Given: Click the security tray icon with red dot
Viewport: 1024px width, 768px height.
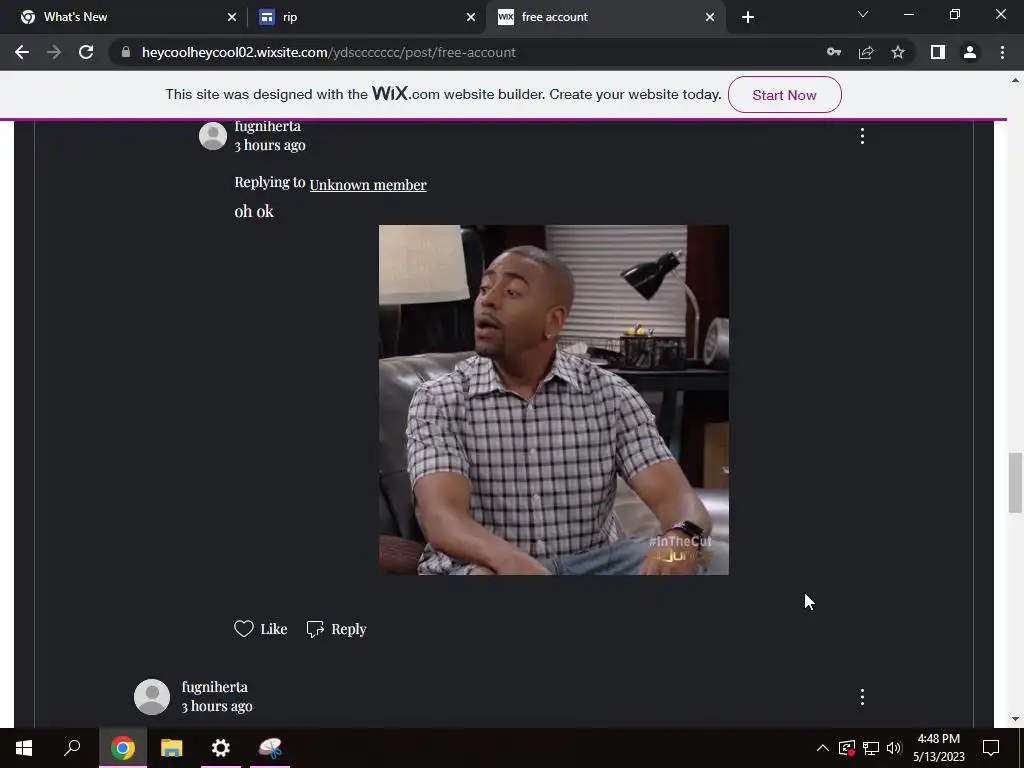Looking at the screenshot, I should pyautogui.click(x=846, y=748).
